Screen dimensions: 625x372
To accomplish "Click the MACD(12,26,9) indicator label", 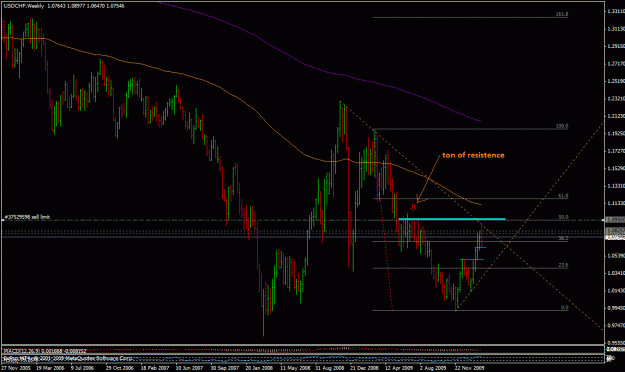I will (44, 351).
